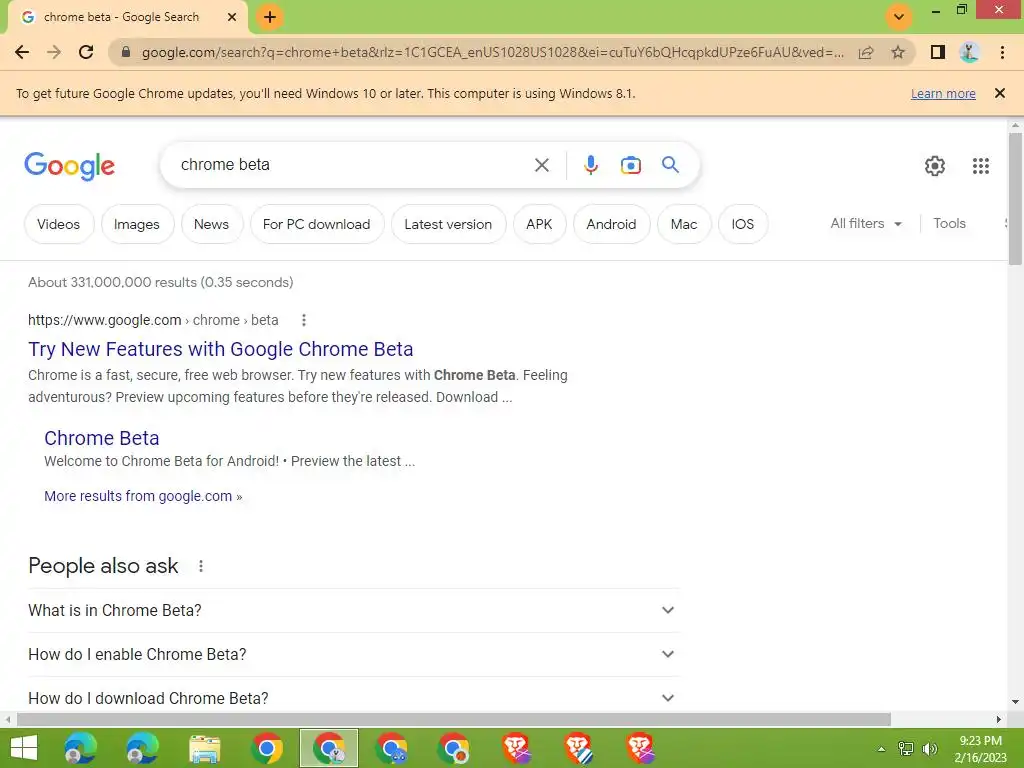
Task: Start a voice search with the microphone
Action: pyautogui.click(x=591, y=165)
